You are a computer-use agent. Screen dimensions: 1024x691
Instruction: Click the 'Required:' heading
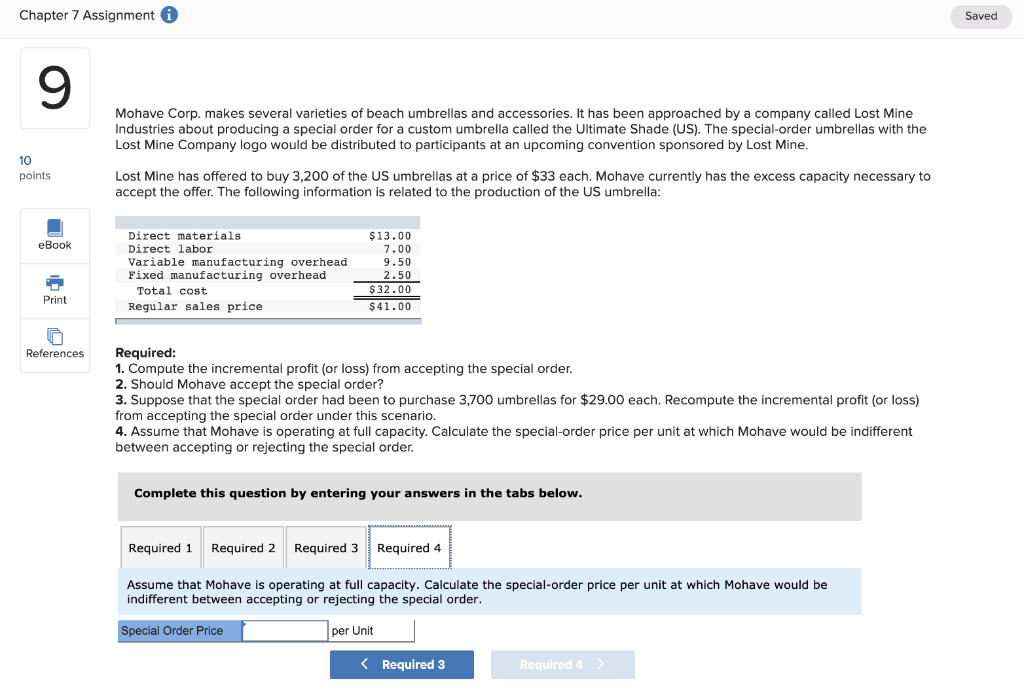pyautogui.click(x=146, y=353)
